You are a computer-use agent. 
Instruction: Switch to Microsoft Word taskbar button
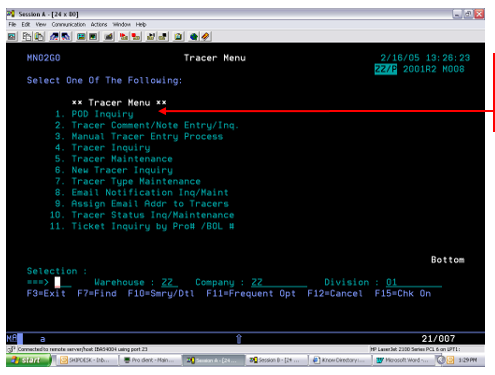click(x=403, y=360)
